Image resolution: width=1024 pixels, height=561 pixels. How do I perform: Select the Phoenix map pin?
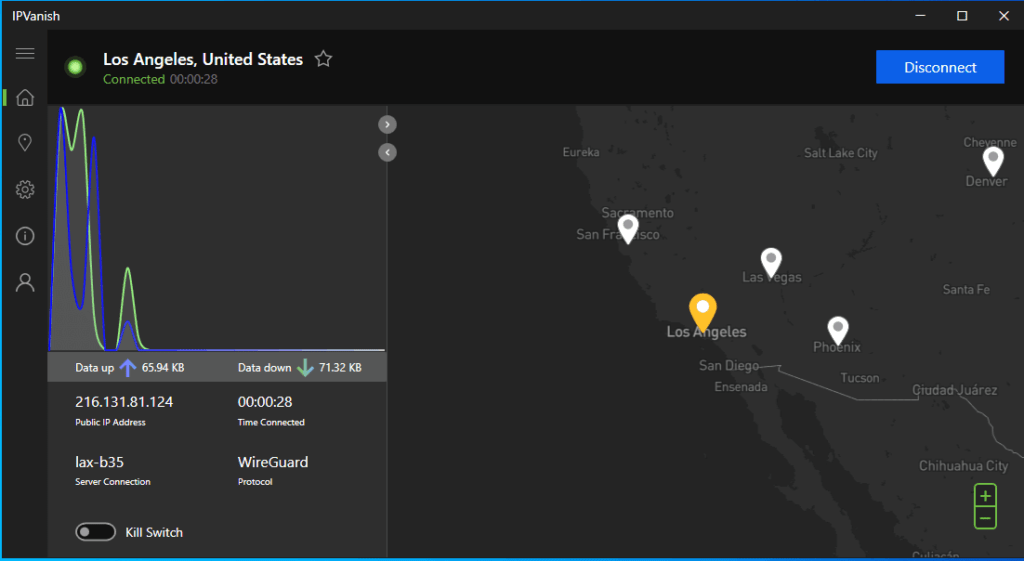click(838, 332)
